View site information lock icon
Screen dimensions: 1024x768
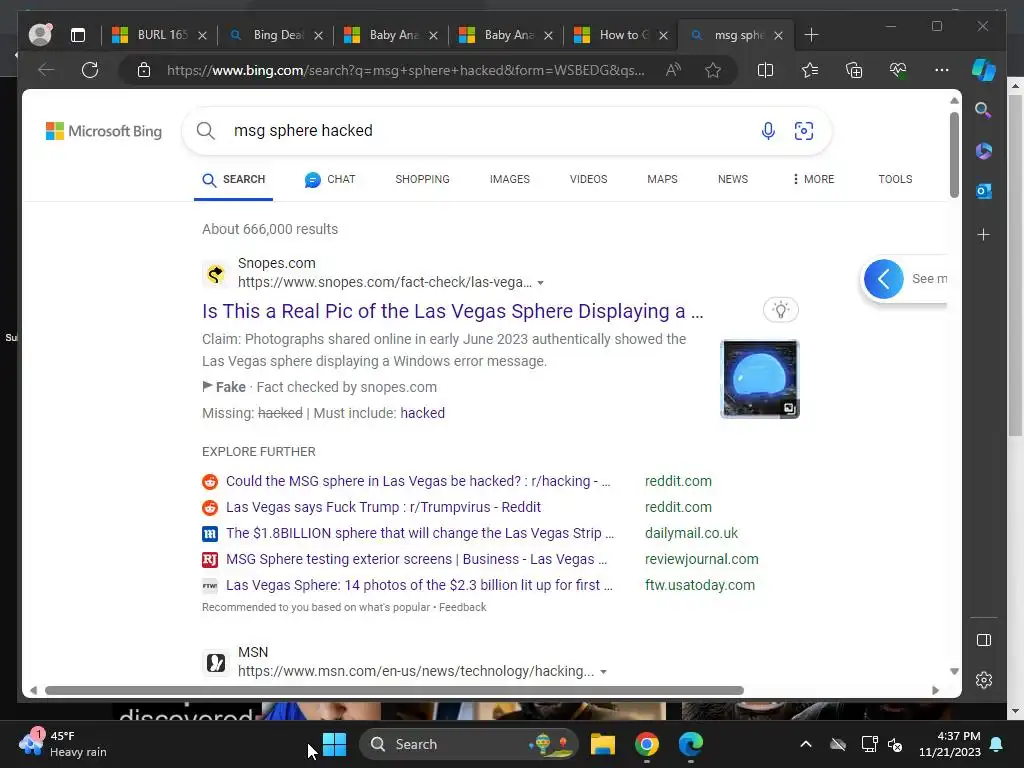pos(144,70)
